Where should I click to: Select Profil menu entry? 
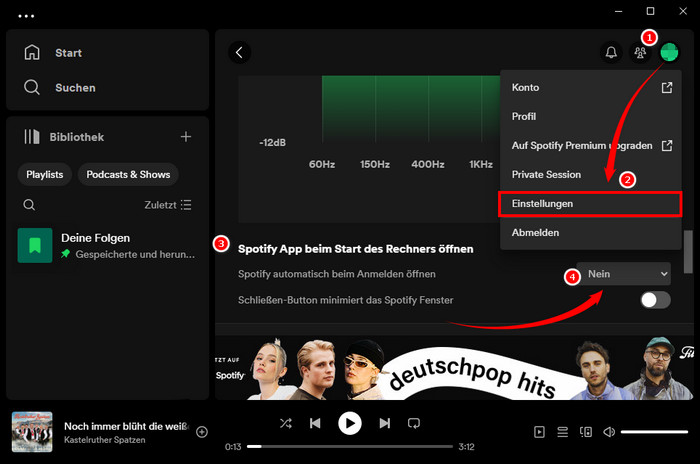click(x=591, y=117)
